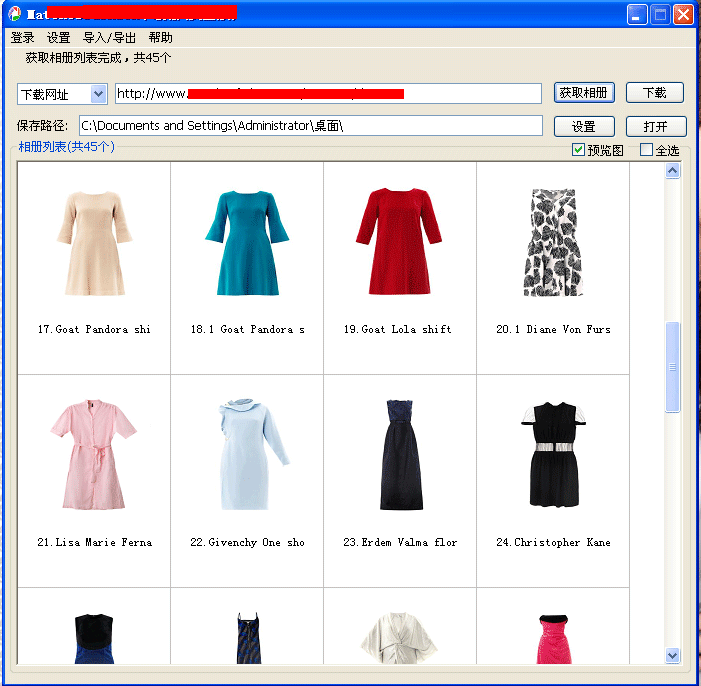Click the 打开 open folder button
The width and height of the screenshot is (701, 686).
[x=655, y=127]
